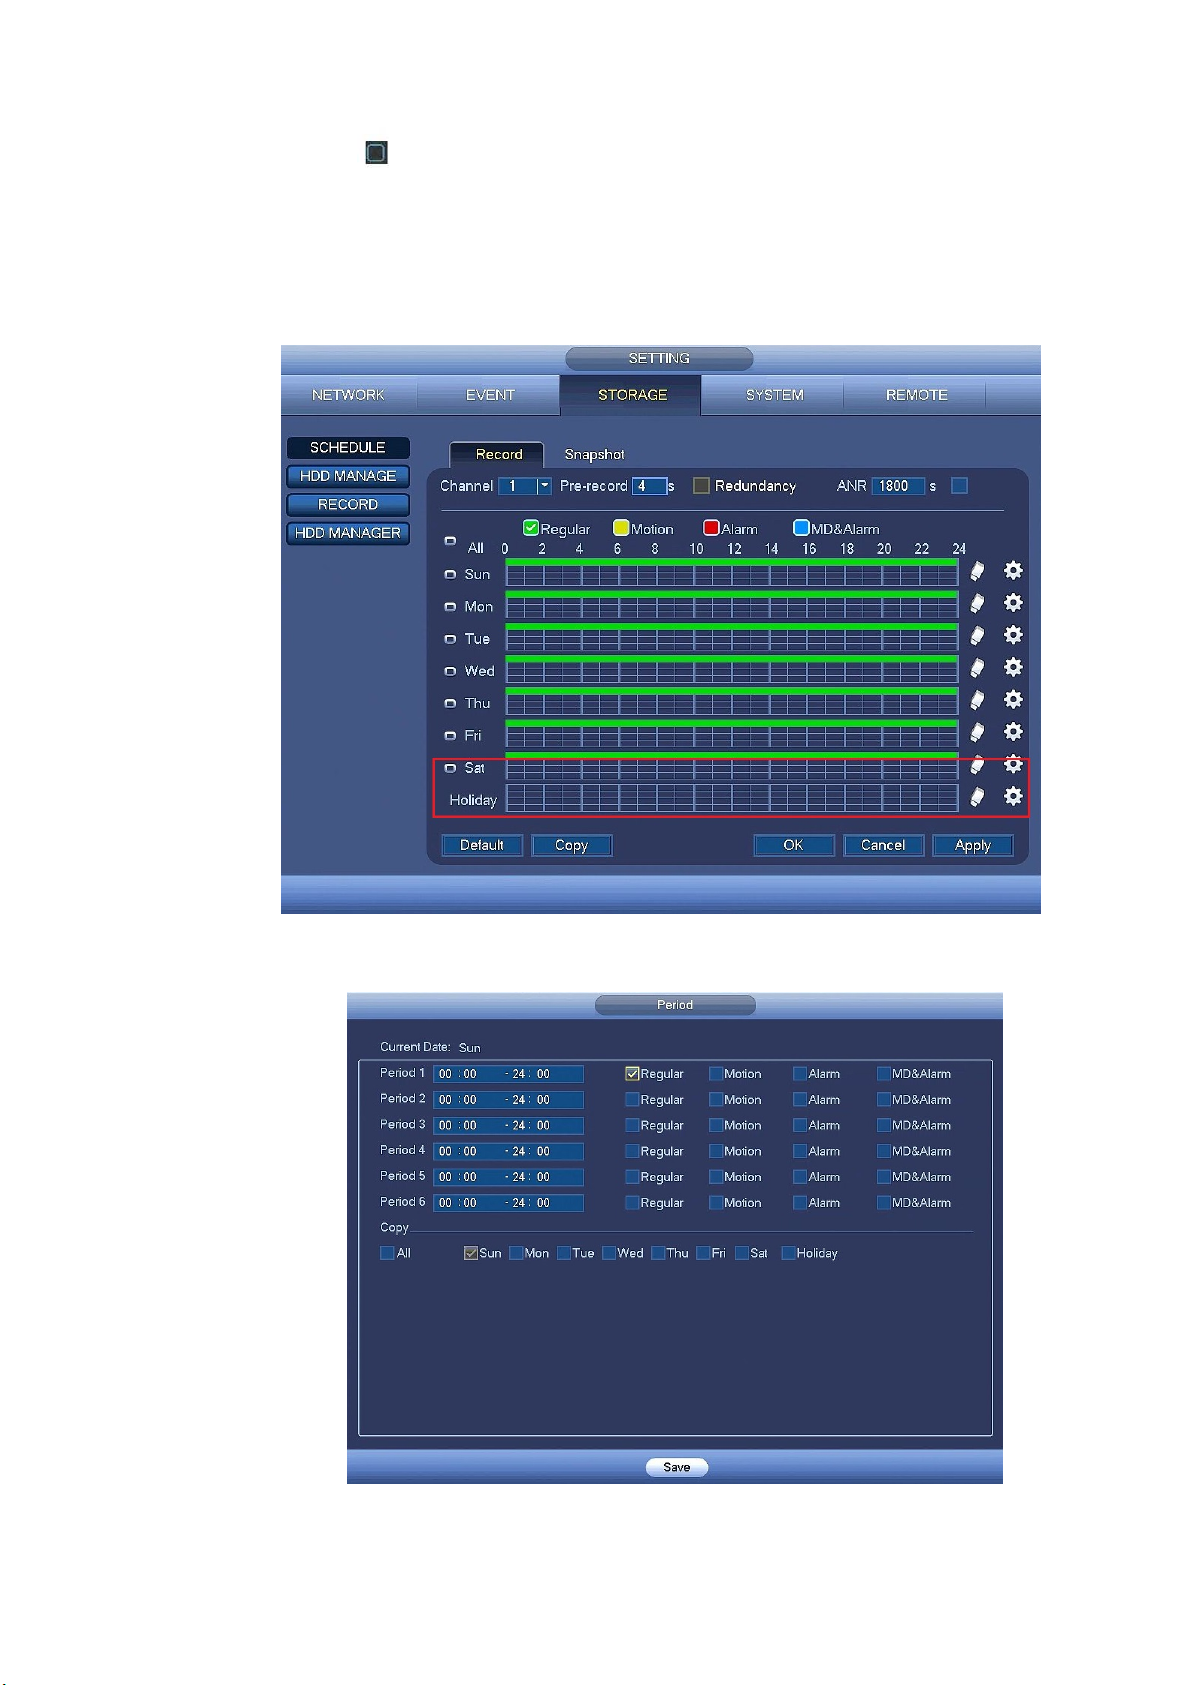Pick the yellow Motion color box
The image size is (1192, 1685).
click(621, 528)
